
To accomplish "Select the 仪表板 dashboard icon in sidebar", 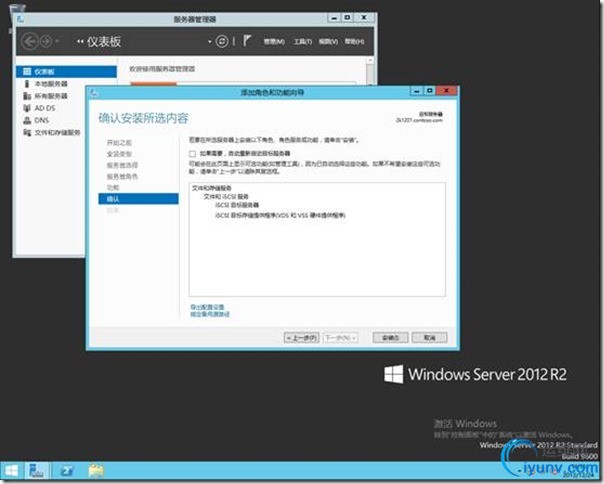I will (27, 72).
